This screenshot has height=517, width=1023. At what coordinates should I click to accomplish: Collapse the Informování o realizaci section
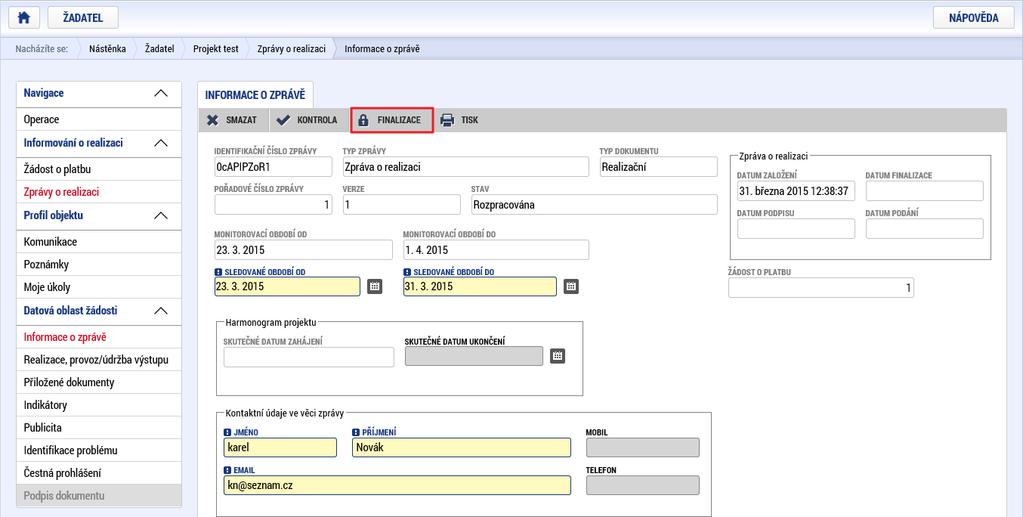[x=160, y=143]
